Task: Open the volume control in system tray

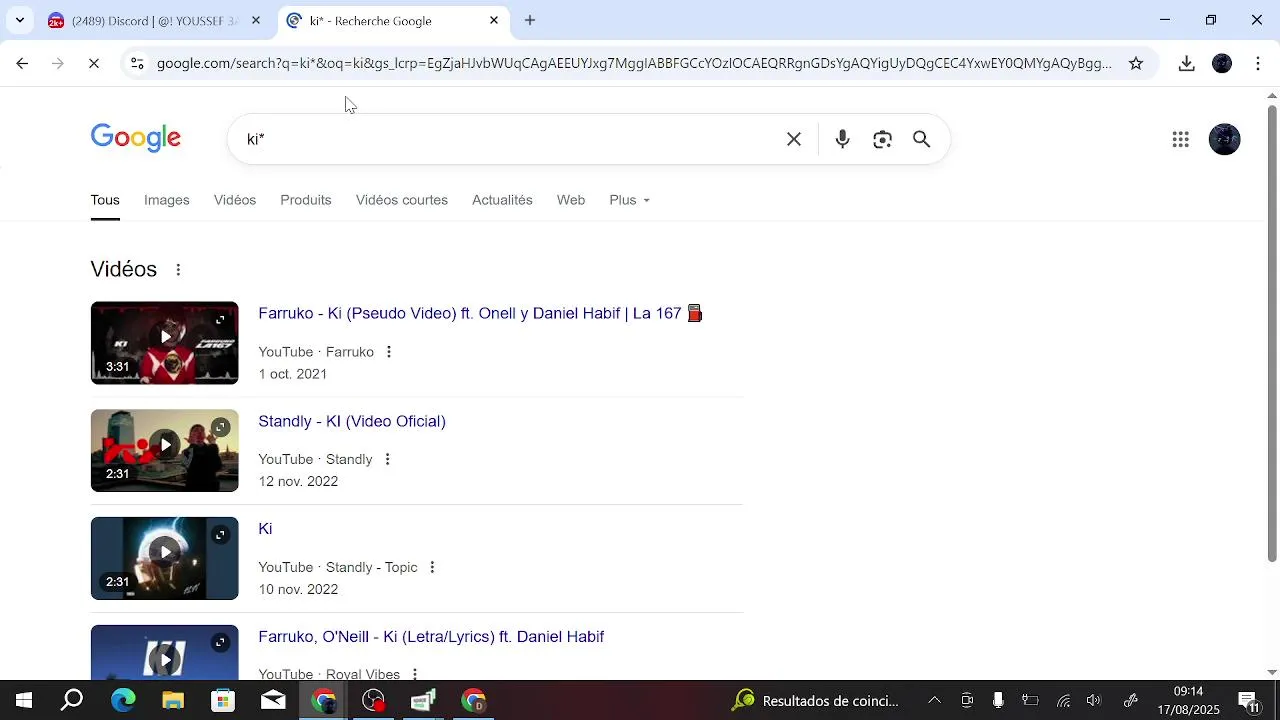Action: tap(1093, 700)
